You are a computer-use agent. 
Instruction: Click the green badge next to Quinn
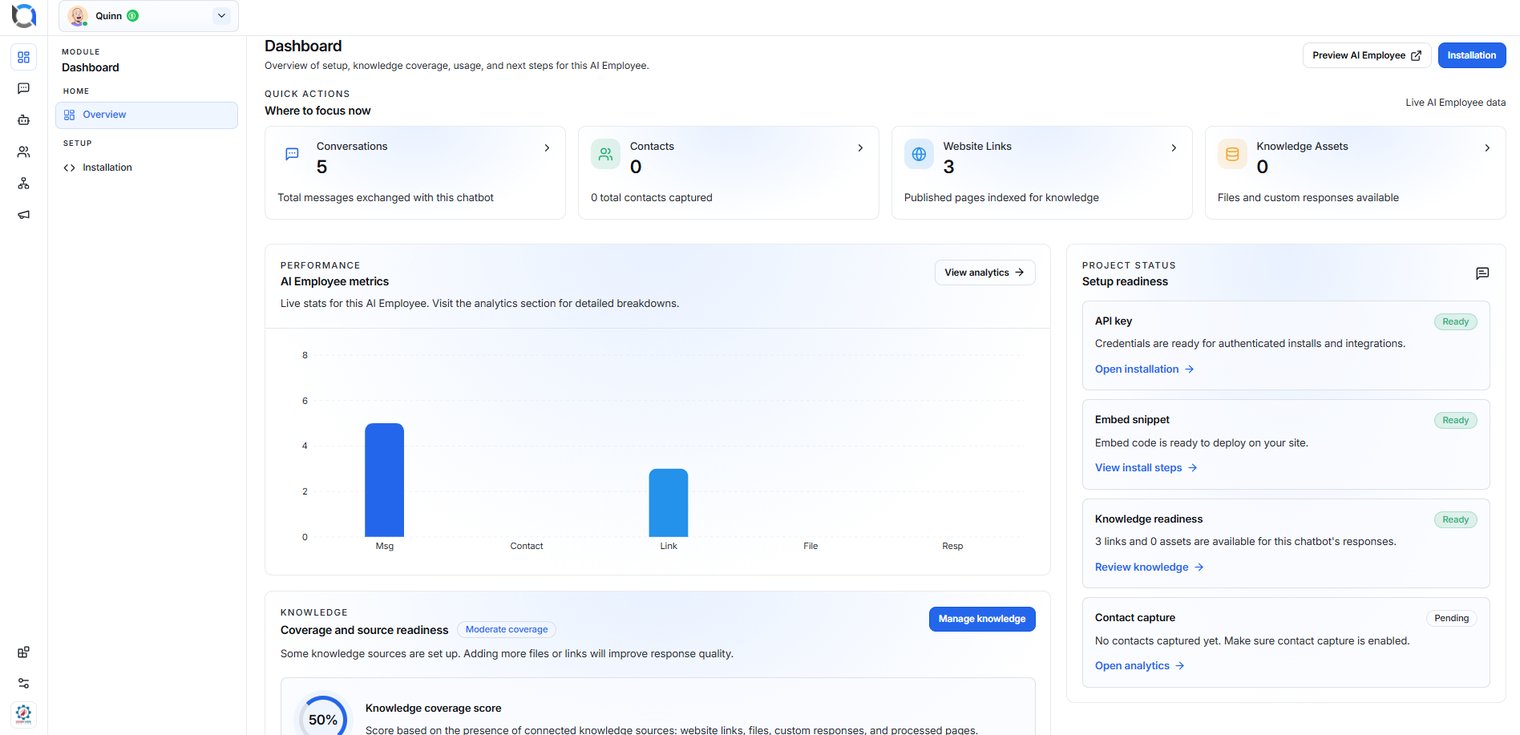click(133, 16)
